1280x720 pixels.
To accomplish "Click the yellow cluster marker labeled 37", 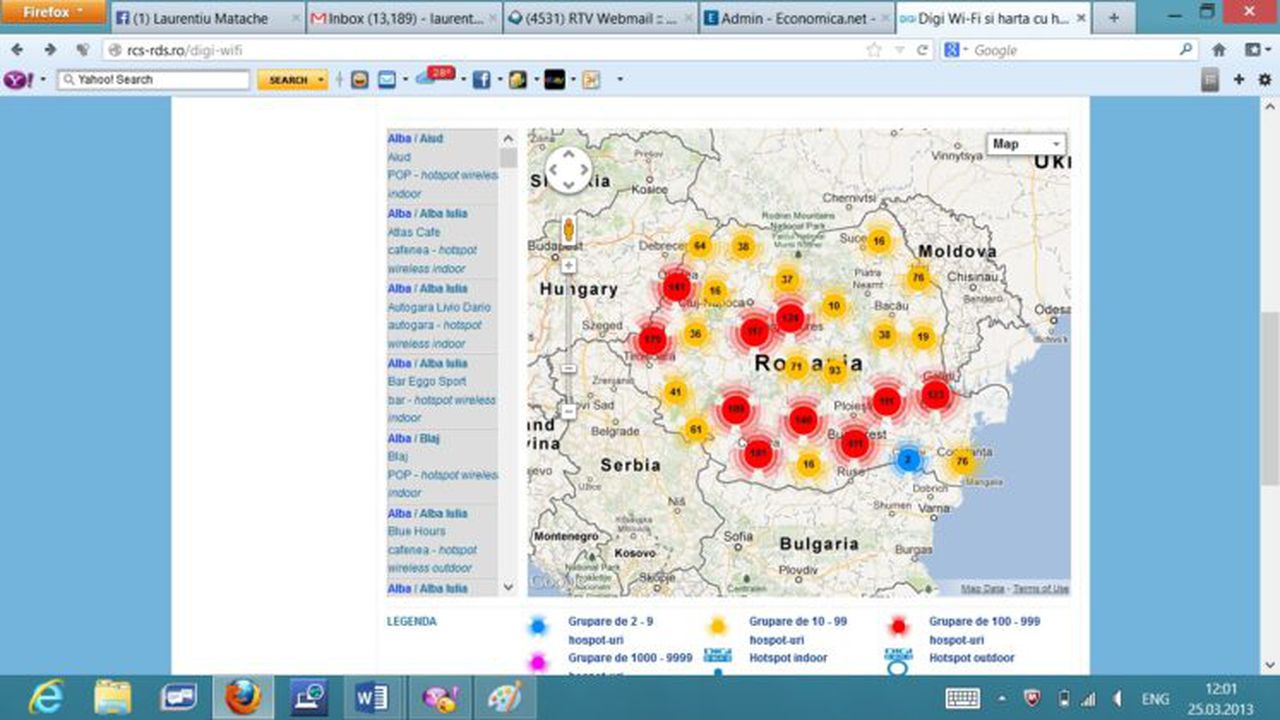I will tap(787, 280).
